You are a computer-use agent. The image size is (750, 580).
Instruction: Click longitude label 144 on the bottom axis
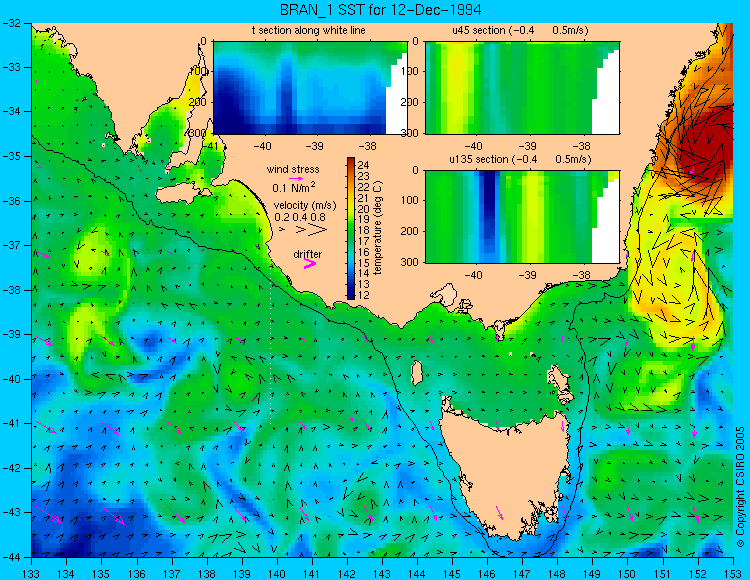pyautogui.click(x=417, y=573)
